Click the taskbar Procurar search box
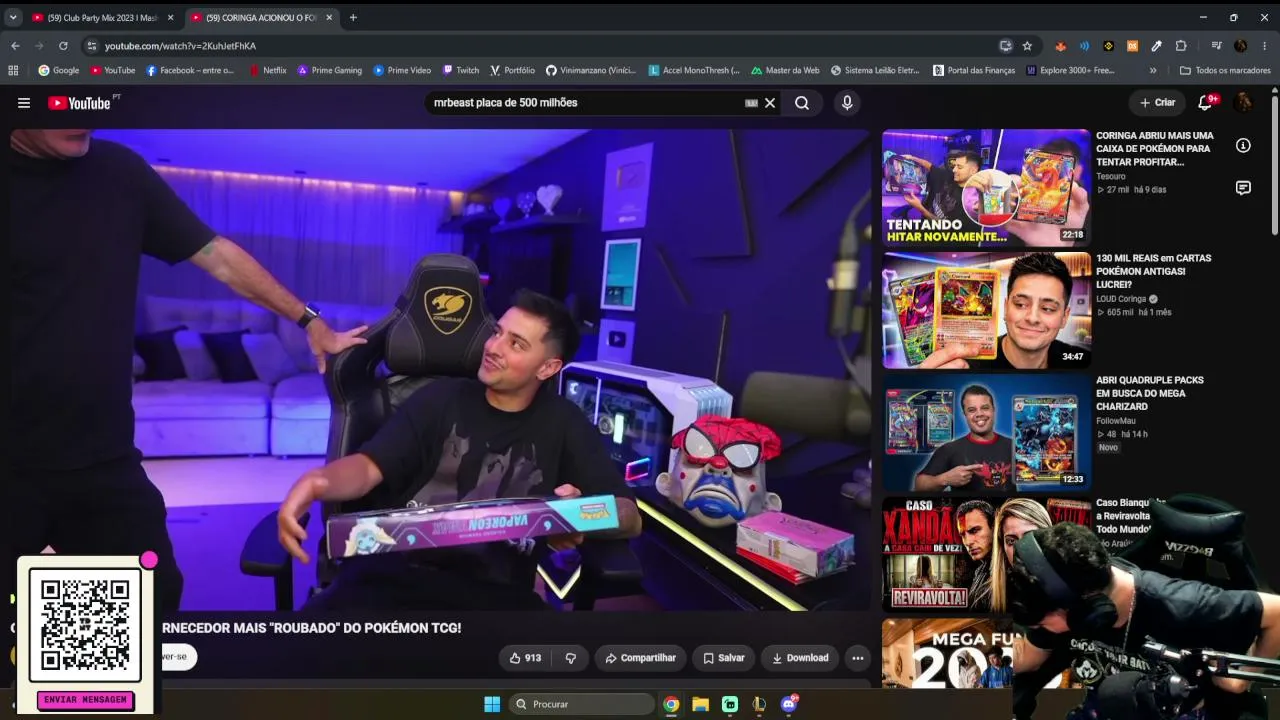Screen dimensions: 1280x720 [x=583, y=704]
